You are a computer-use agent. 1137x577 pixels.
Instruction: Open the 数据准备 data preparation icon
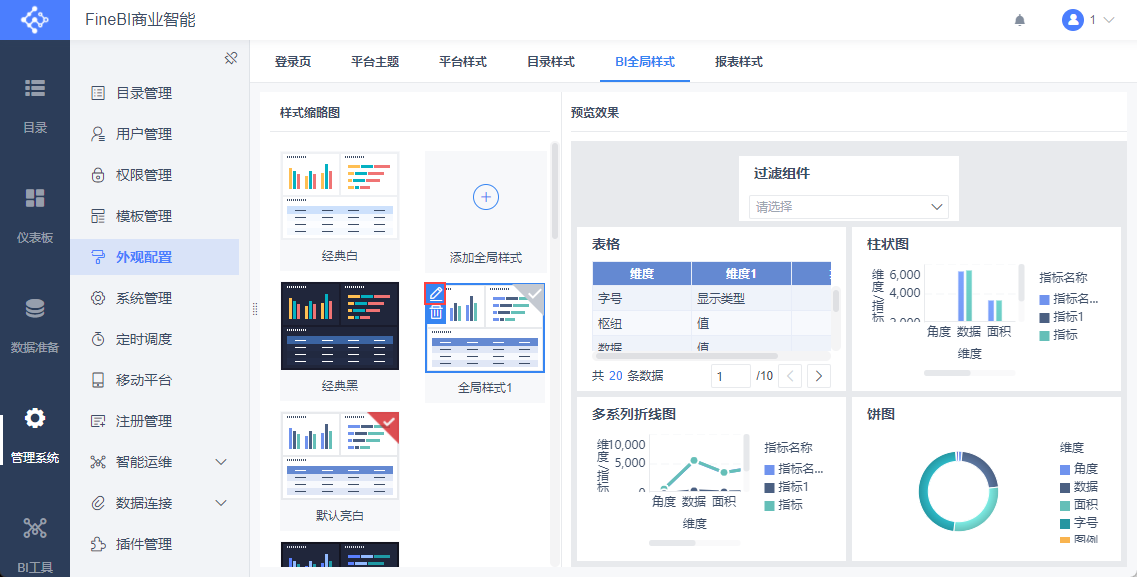pyautogui.click(x=35, y=308)
